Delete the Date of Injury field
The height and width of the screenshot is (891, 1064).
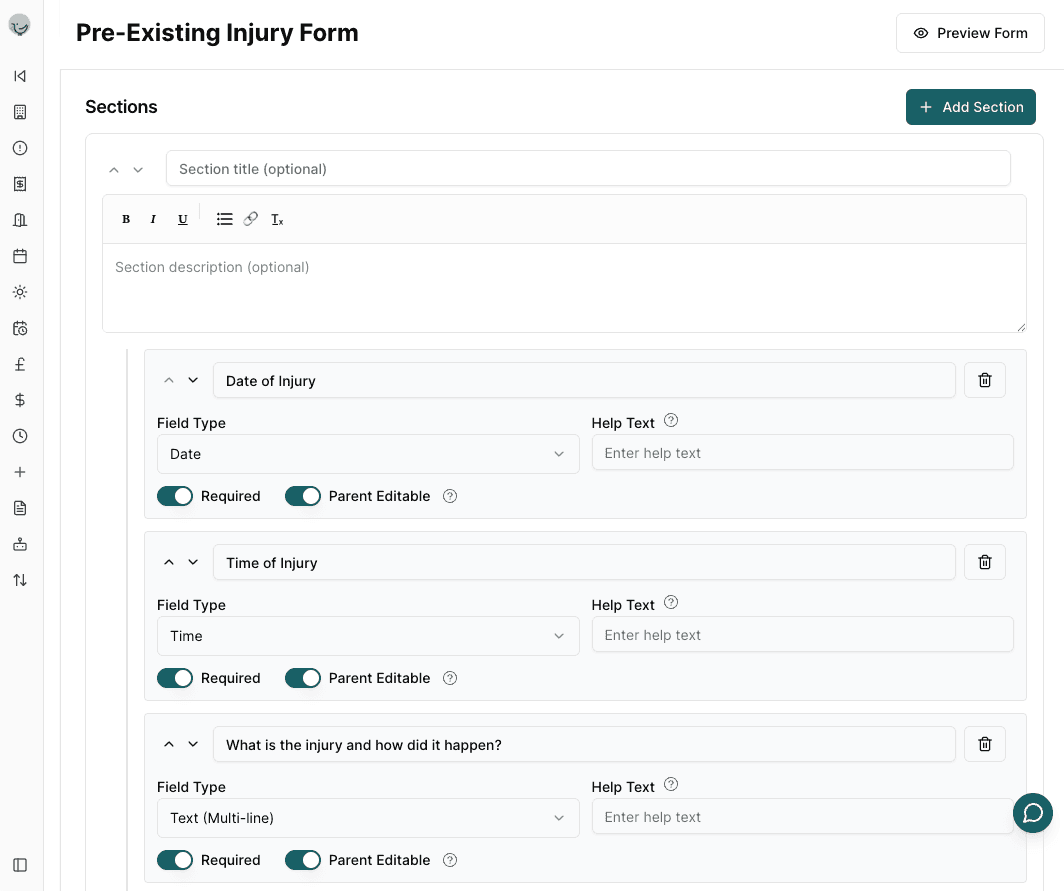pos(984,380)
